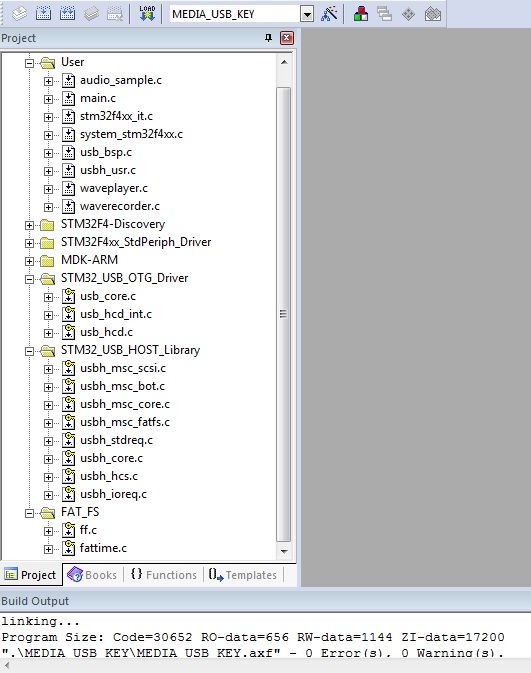Click the Program Size line in Build Output

253,637
